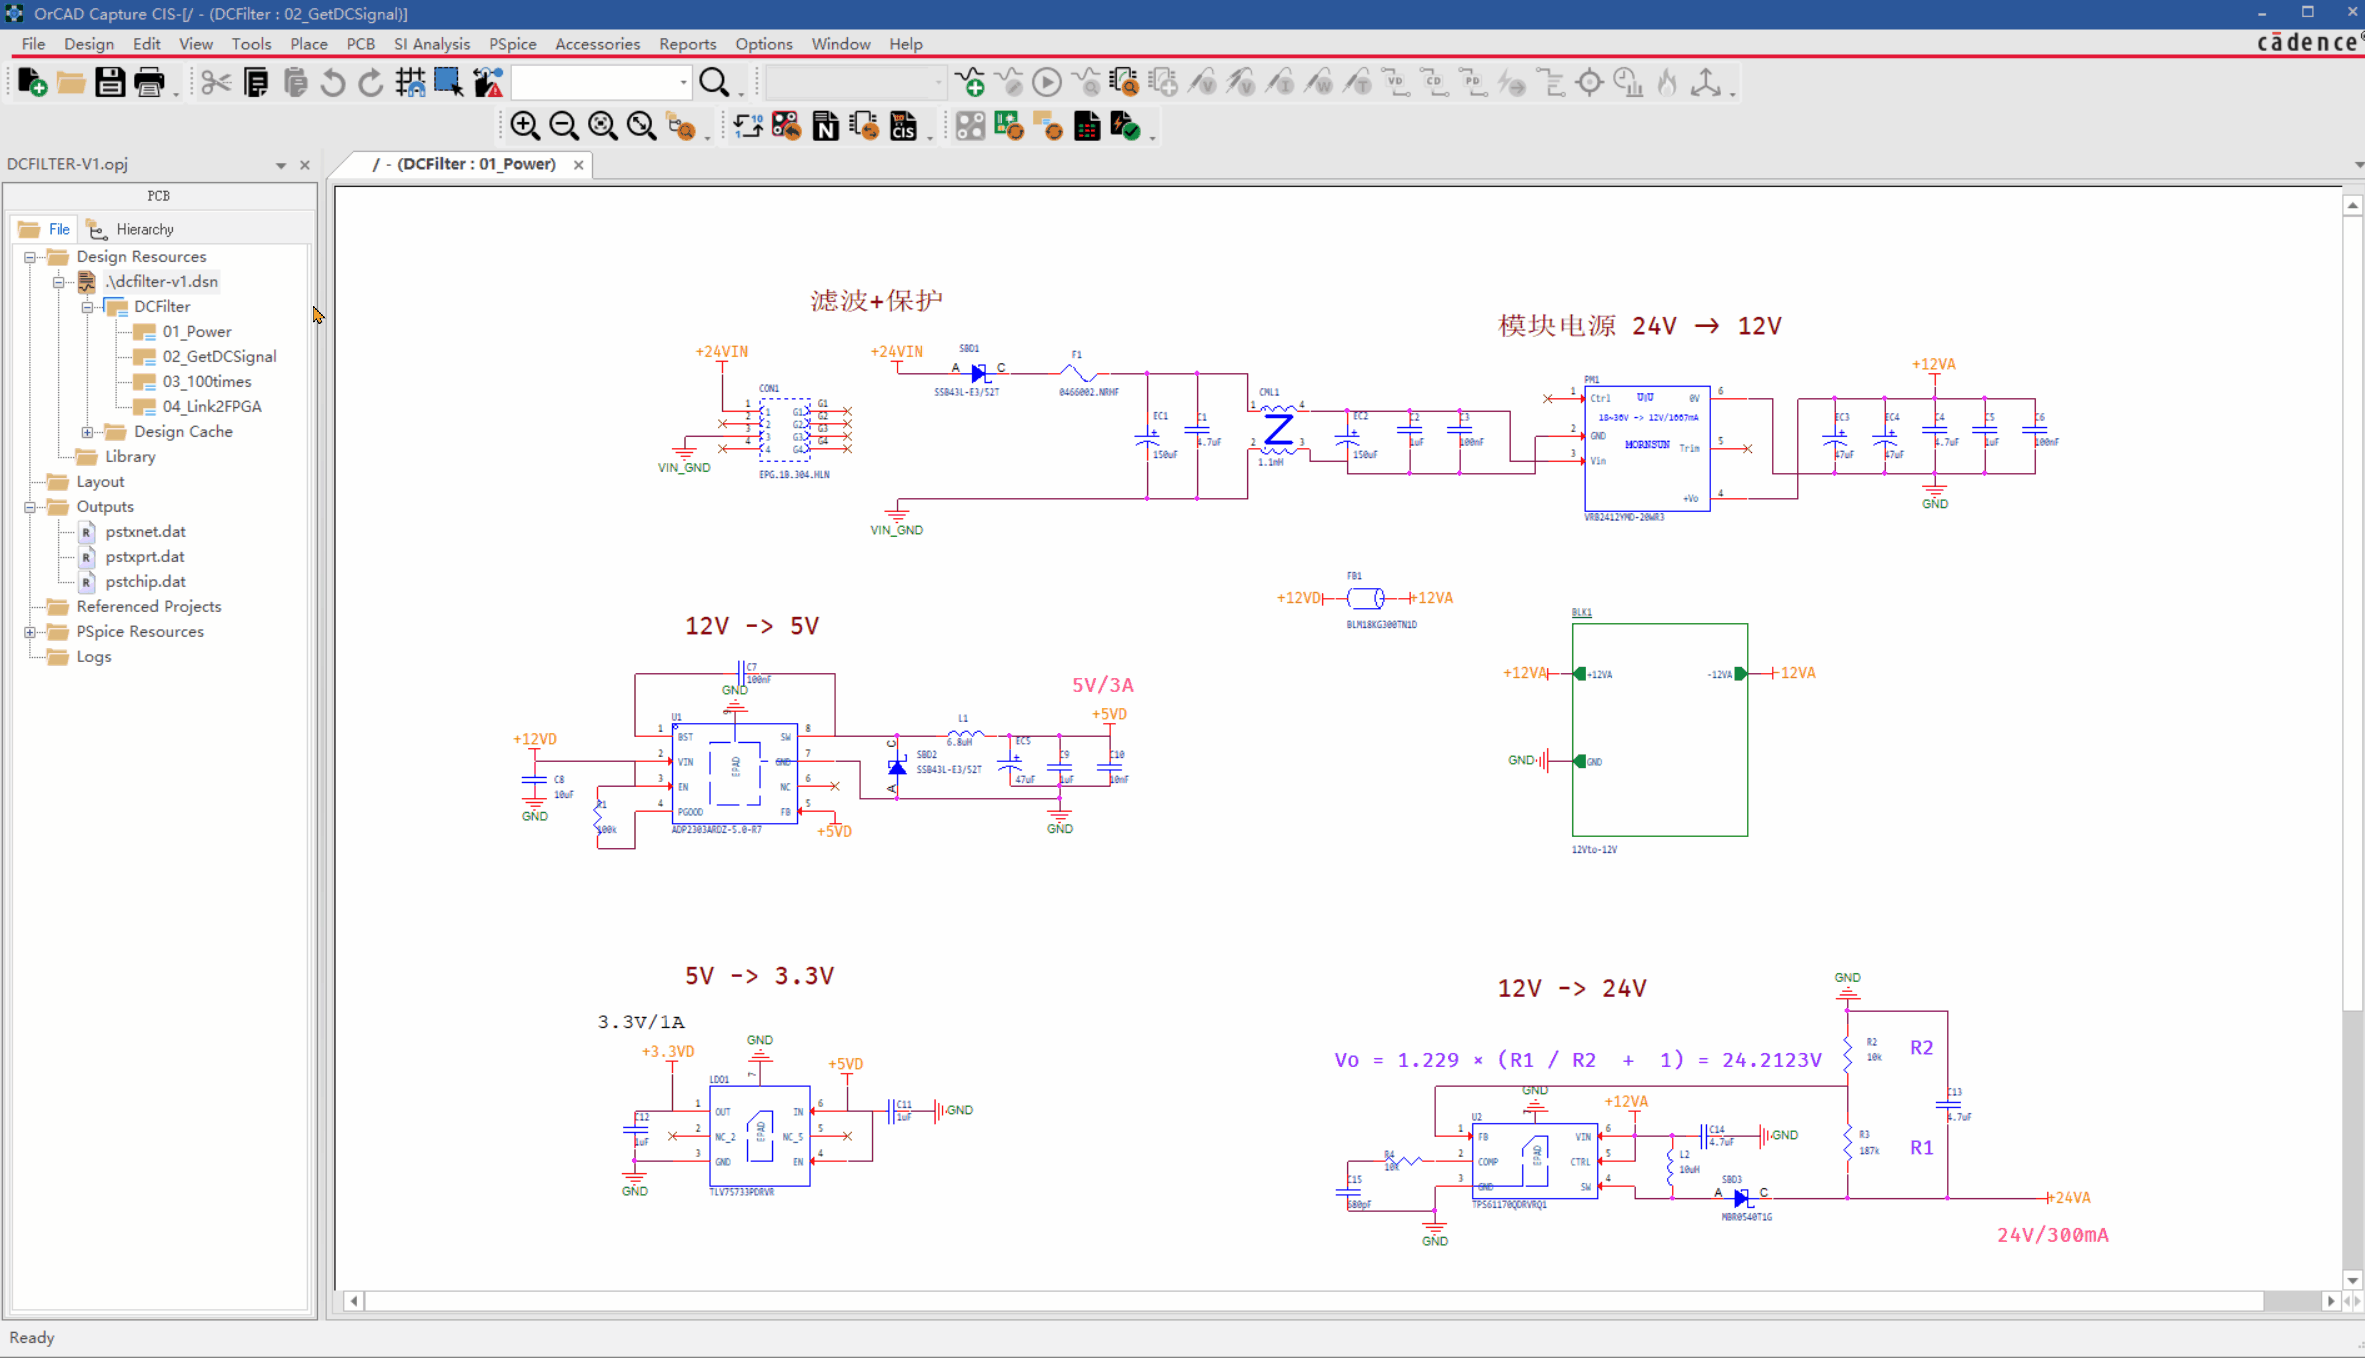
Task: Select the pstxnet.dat output file
Action: (x=145, y=531)
